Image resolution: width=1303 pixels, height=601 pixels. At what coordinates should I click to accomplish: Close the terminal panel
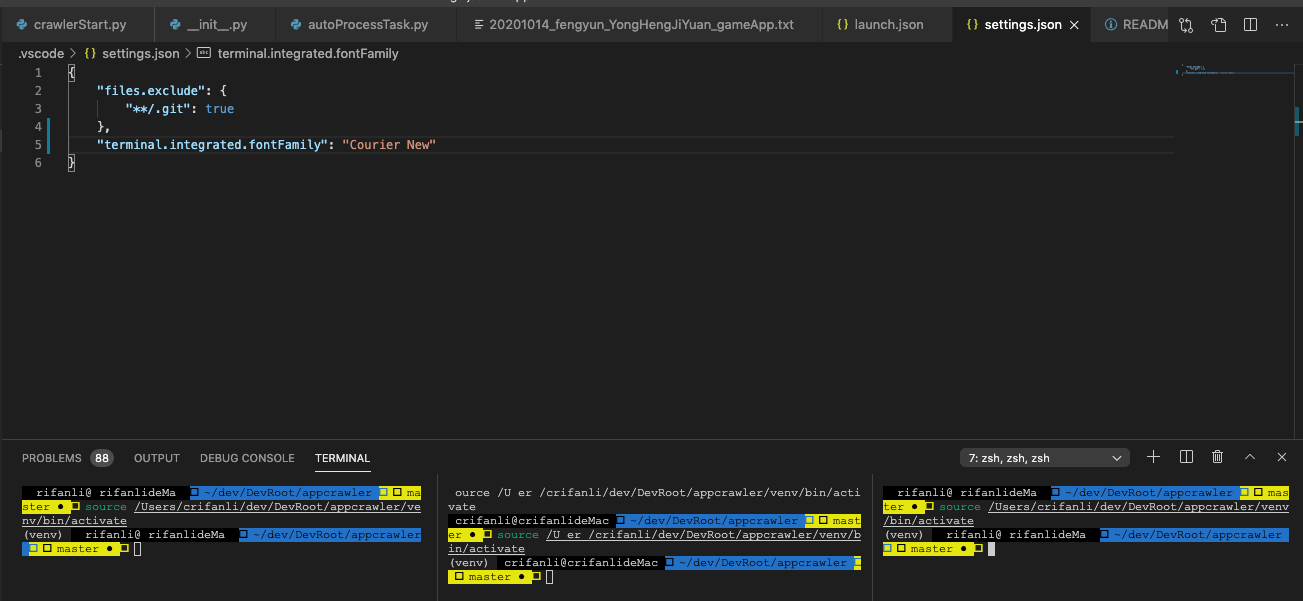pyautogui.click(x=1281, y=457)
